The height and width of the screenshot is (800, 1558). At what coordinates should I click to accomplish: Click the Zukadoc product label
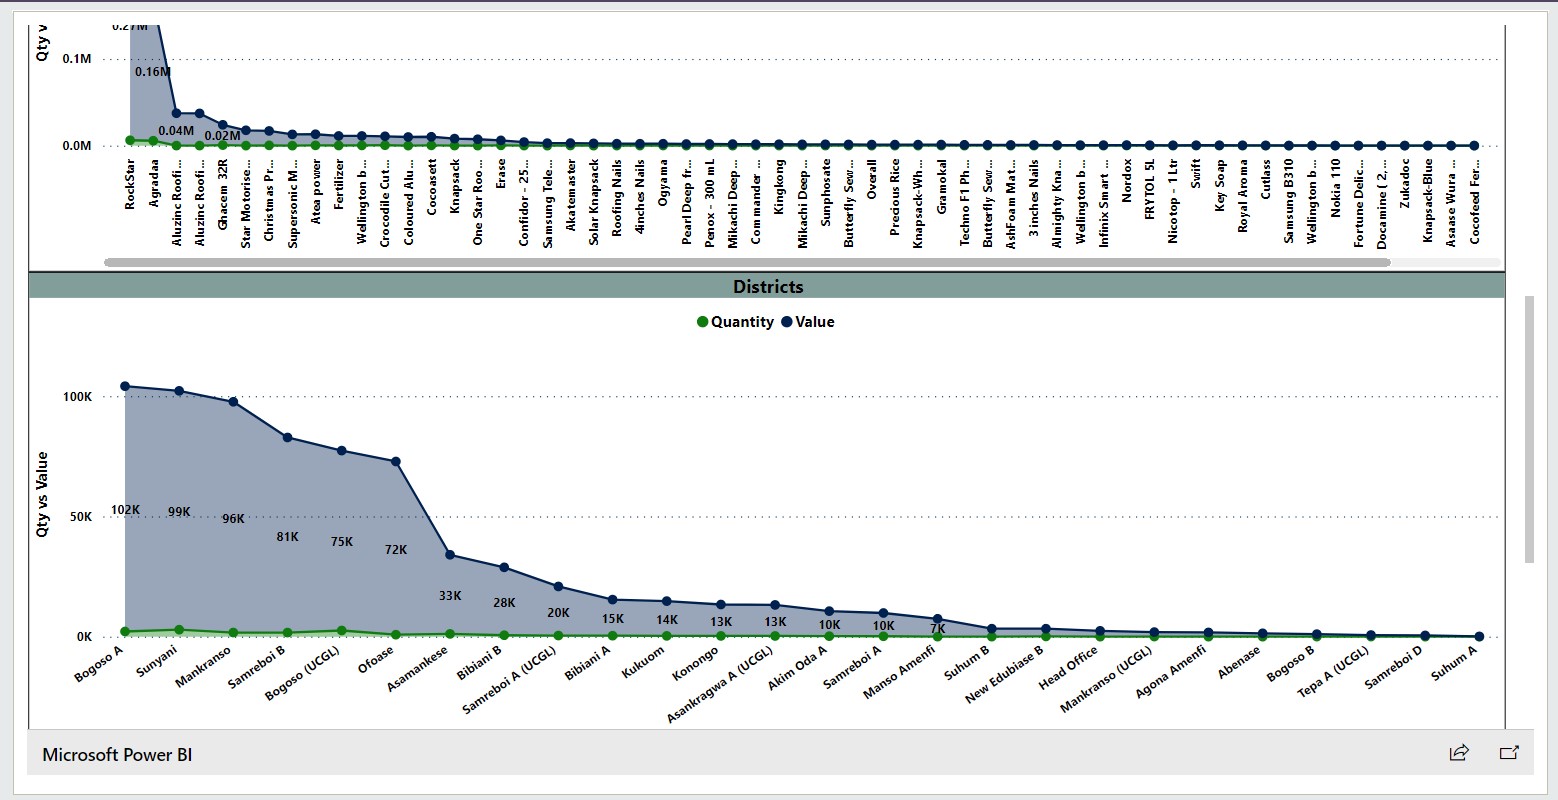pyautogui.click(x=1405, y=183)
